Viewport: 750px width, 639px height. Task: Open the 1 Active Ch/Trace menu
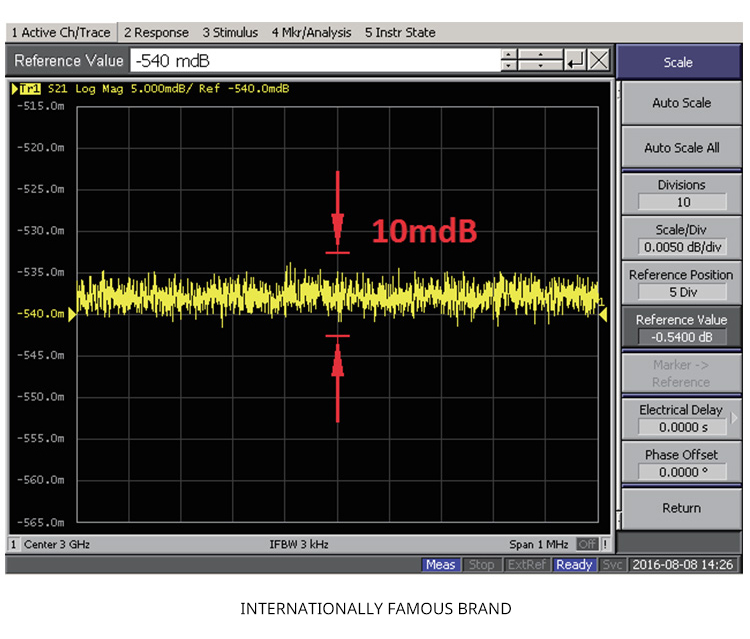coord(61,33)
